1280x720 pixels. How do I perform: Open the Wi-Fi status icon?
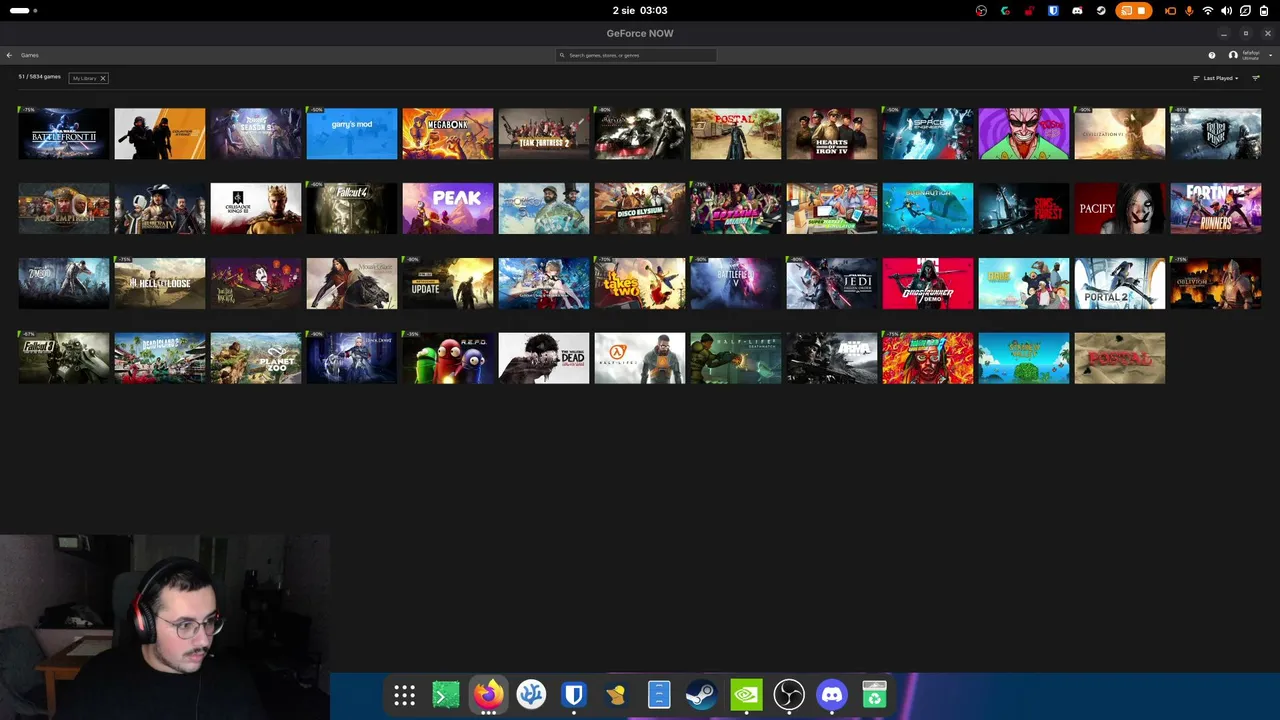click(1208, 11)
